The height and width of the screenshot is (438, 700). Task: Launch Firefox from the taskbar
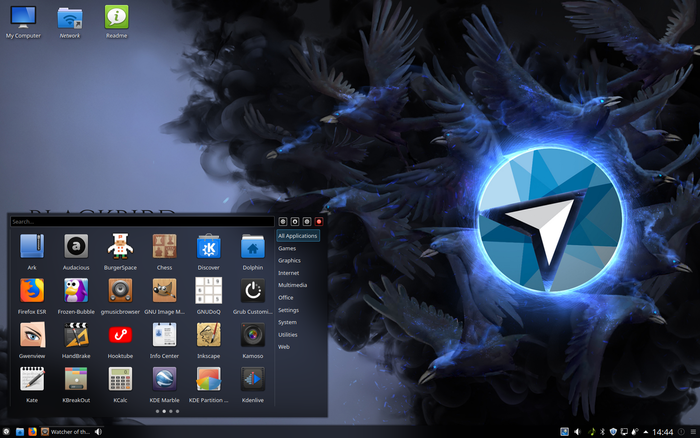(x=32, y=432)
